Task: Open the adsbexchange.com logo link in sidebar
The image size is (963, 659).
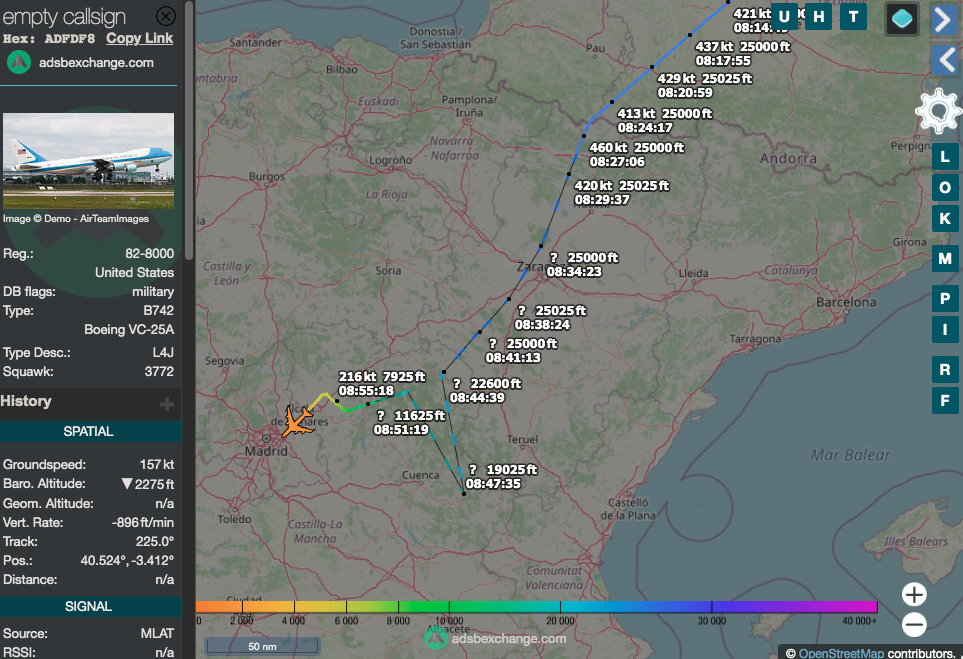Action: (80, 63)
